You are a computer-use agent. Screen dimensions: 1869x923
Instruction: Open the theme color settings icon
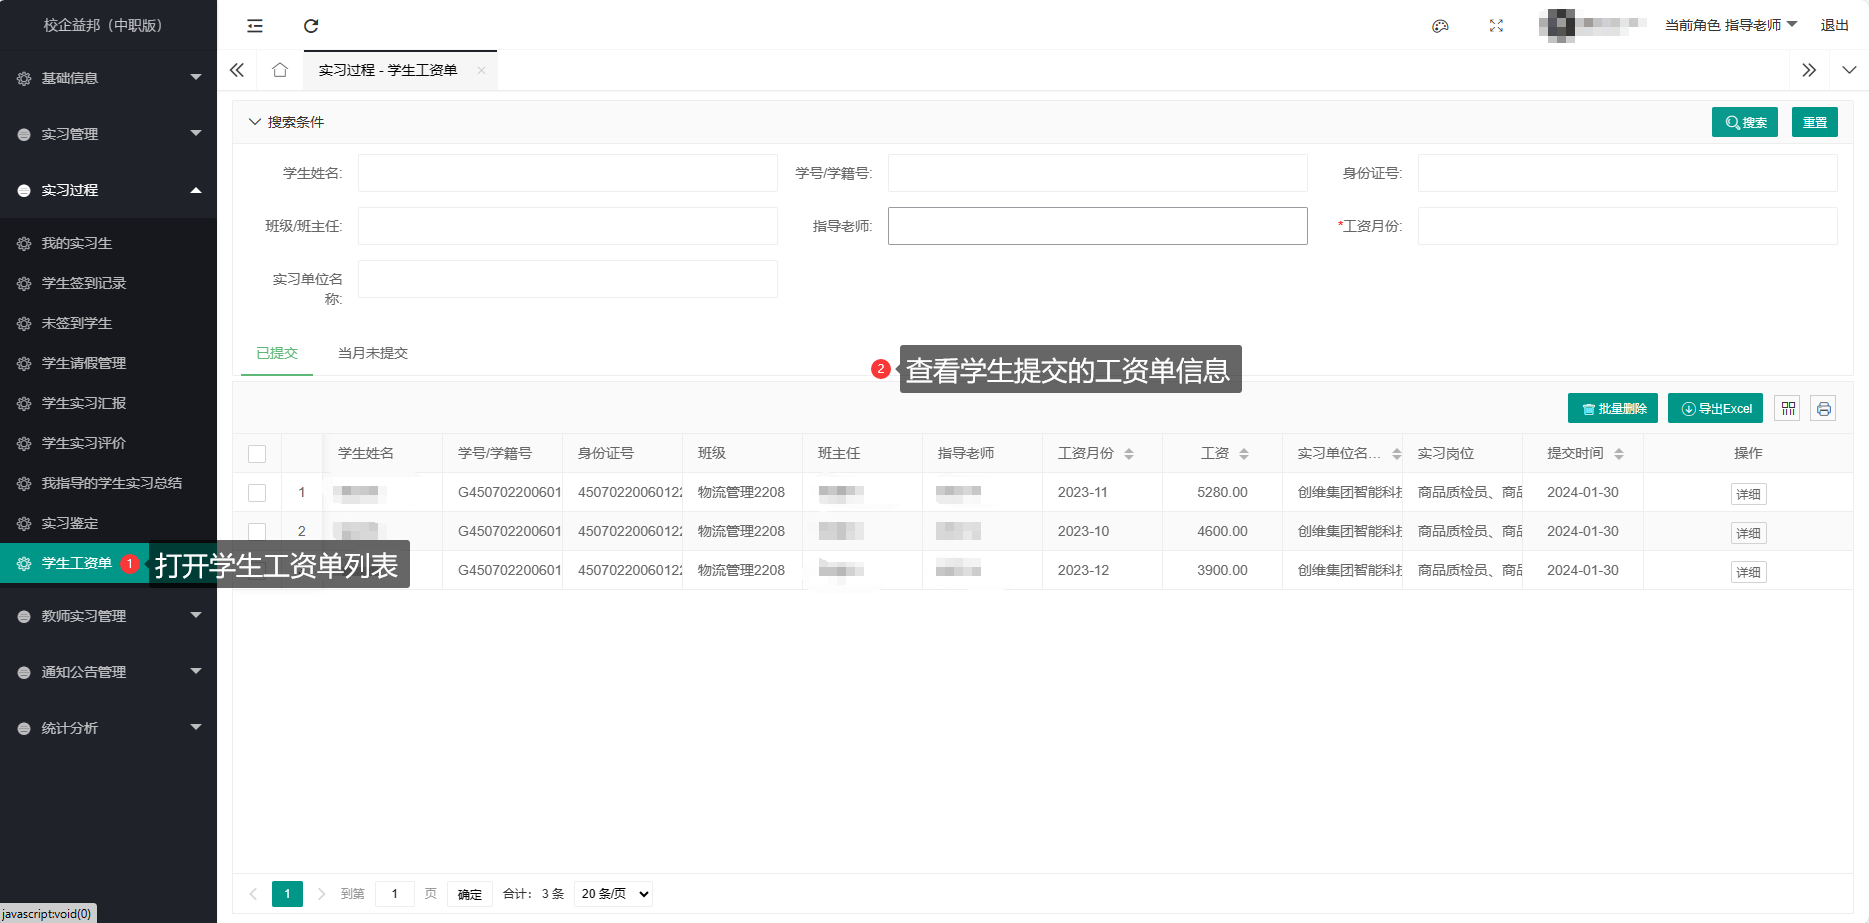pyautogui.click(x=1440, y=26)
